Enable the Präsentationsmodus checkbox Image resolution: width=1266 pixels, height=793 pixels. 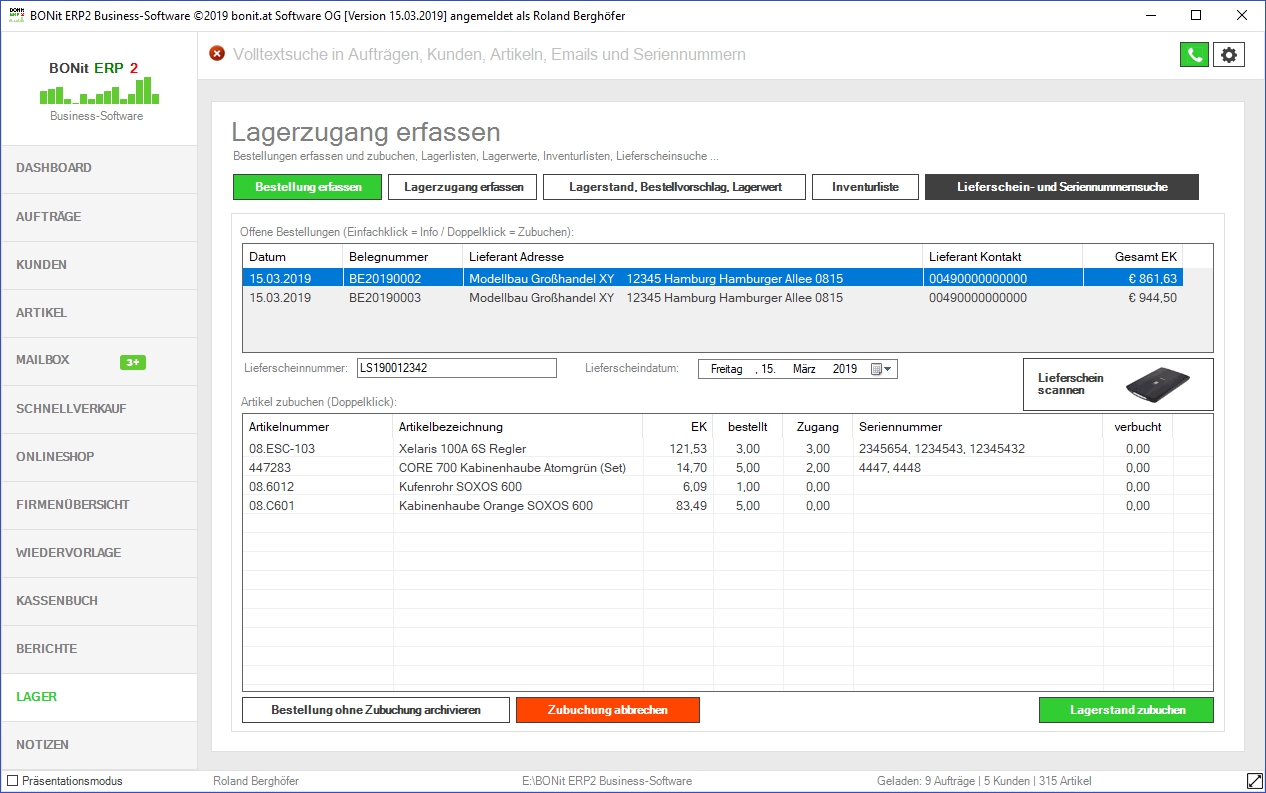pos(13,781)
